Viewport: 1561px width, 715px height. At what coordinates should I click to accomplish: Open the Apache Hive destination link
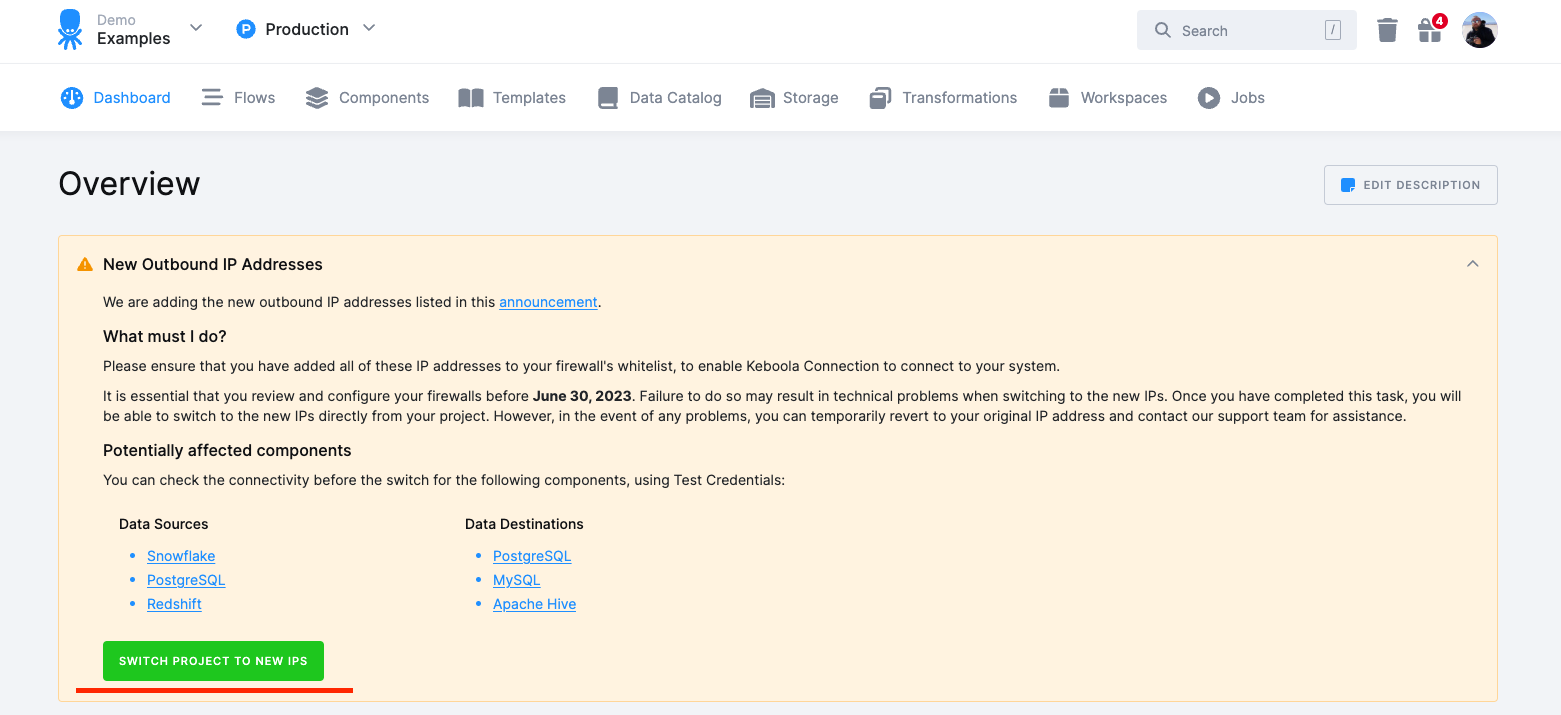[534, 604]
